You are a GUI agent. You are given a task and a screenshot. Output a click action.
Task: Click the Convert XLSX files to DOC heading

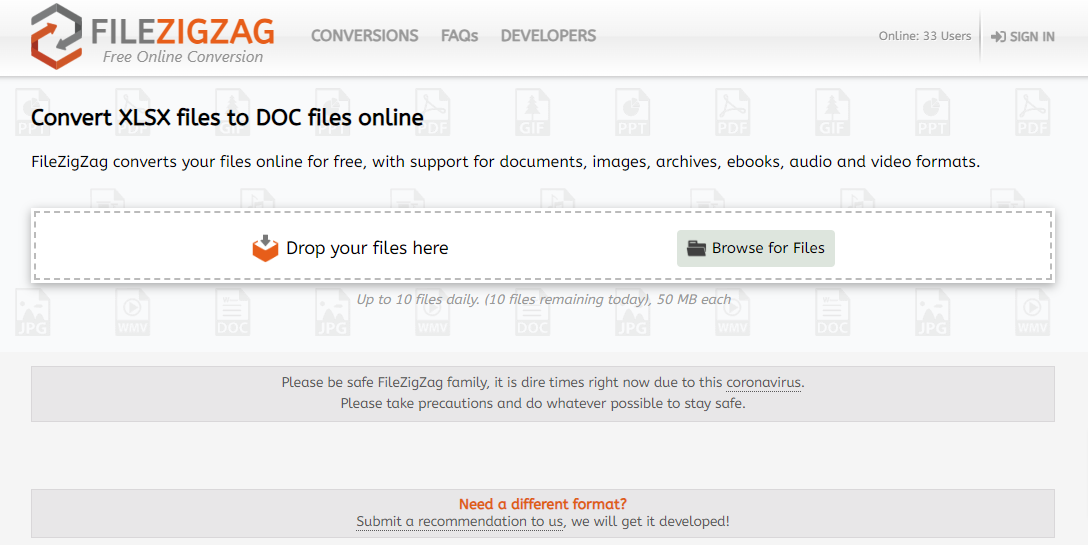[228, 118]
